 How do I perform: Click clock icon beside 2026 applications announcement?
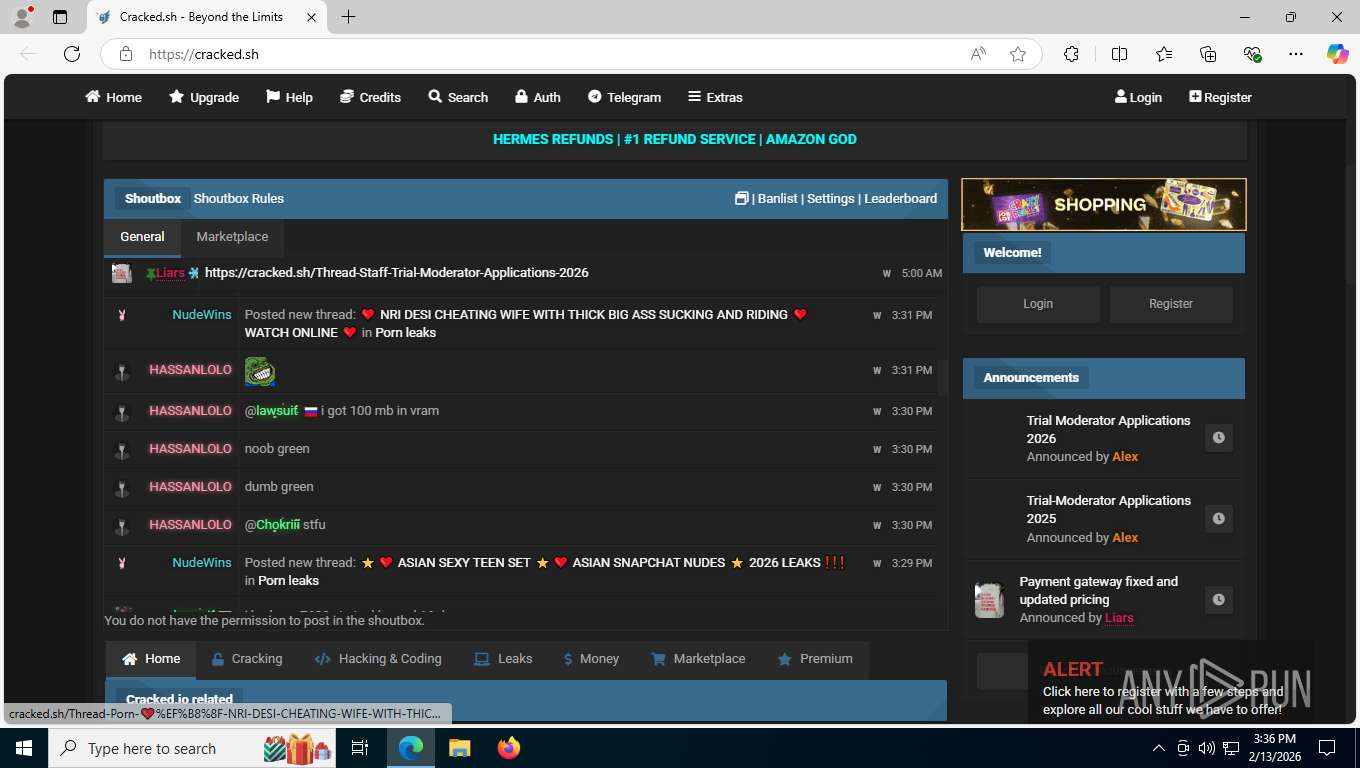click(1218, 437)
